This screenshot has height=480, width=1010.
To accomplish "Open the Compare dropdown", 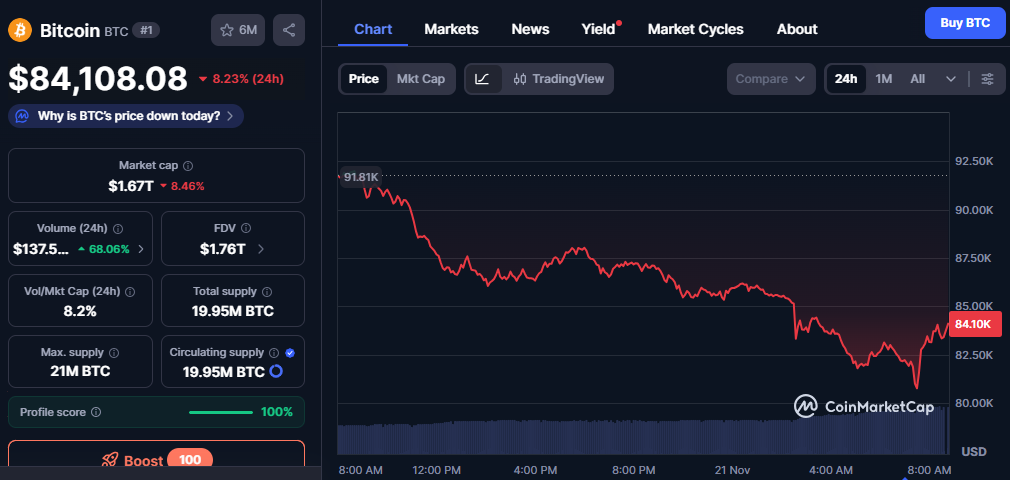I will pos(770,79).
